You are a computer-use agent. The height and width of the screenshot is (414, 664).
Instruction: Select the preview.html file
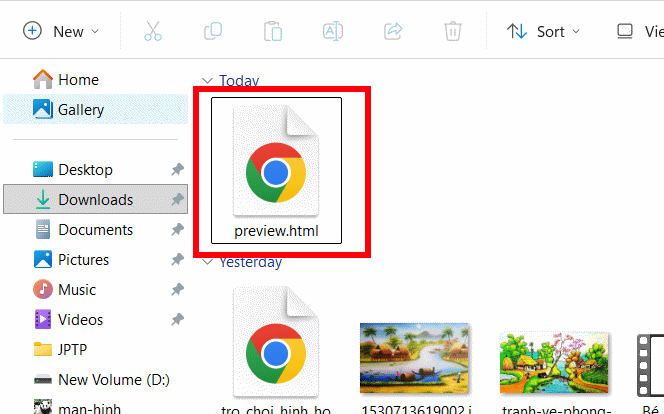(x=277, y=171)
